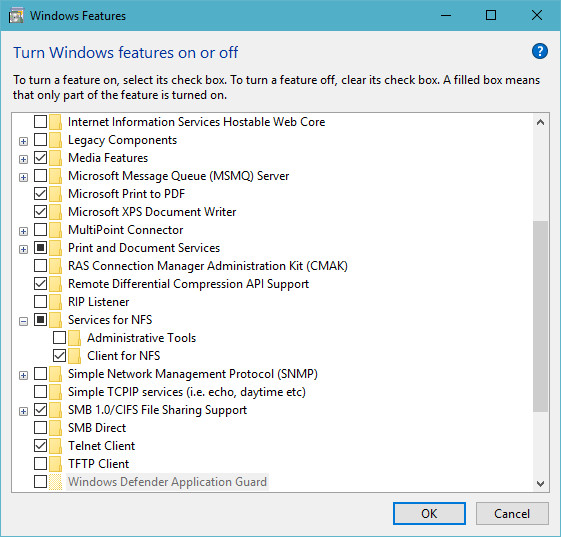561x537 pixels.
Task: Click the SMB Direct folder icon
Action: tap(55, 428)
